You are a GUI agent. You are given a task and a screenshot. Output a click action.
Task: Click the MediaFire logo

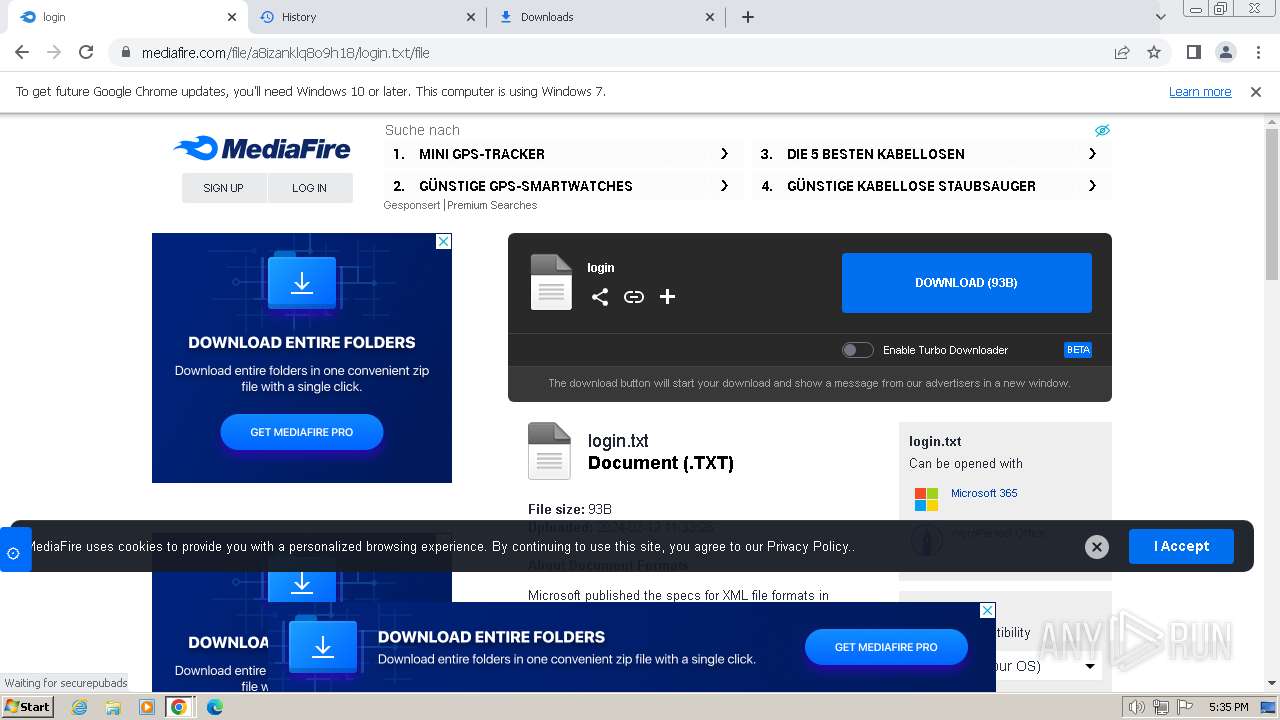tap(262, 149)
